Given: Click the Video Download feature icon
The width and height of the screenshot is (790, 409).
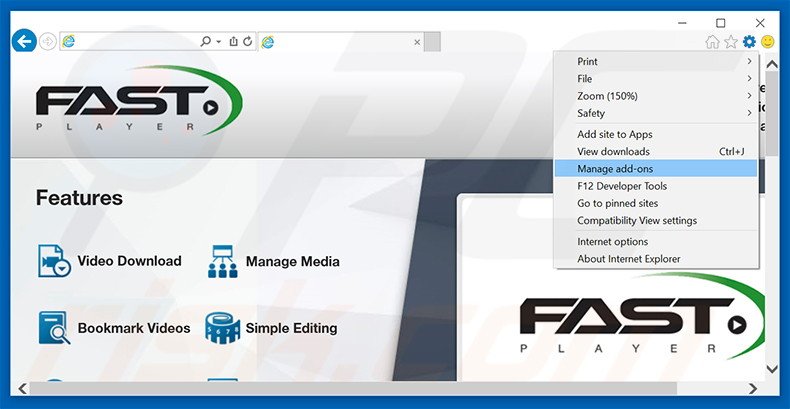Looking at the screenshot, I should click(x=54, y=261).
